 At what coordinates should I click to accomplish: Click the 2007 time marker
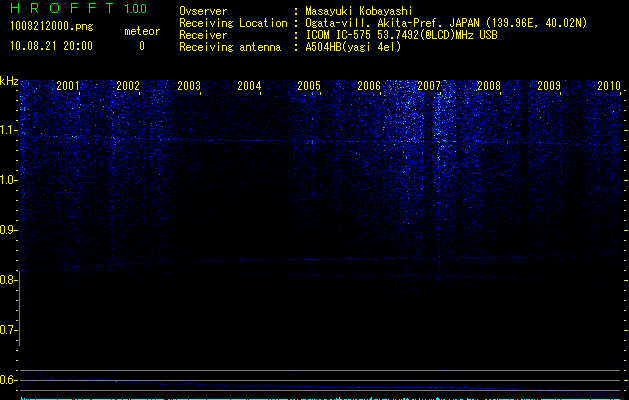coord(429,85)
